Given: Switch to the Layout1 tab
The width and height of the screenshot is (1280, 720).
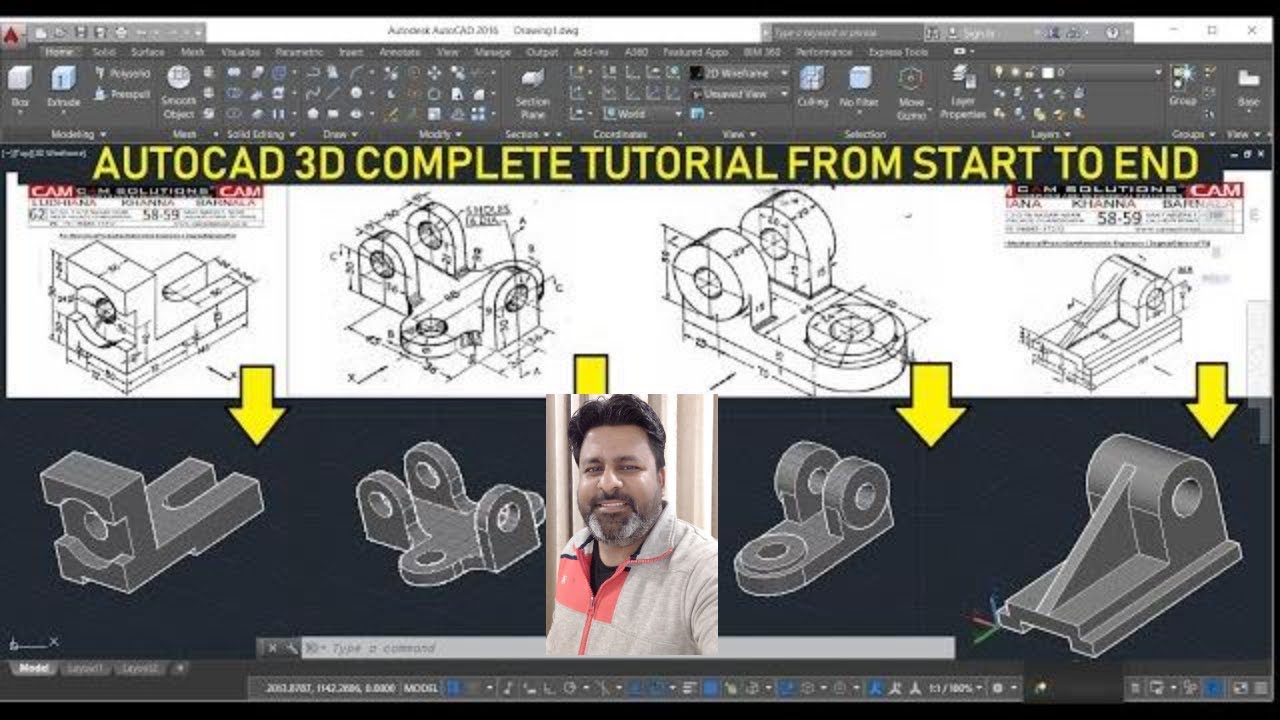Looking at the screenshot, I should (x=85, y=668).
